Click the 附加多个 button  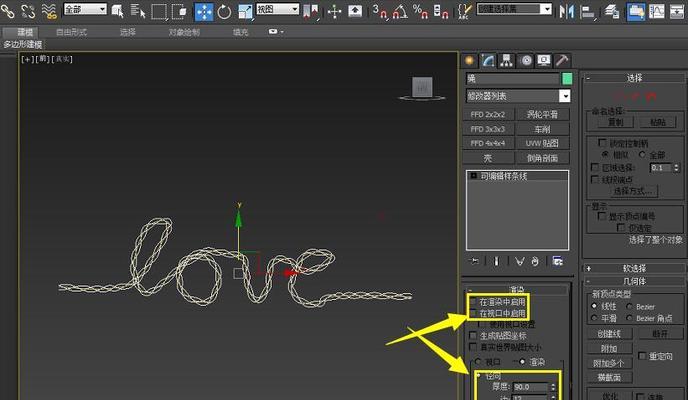(609, 363)
